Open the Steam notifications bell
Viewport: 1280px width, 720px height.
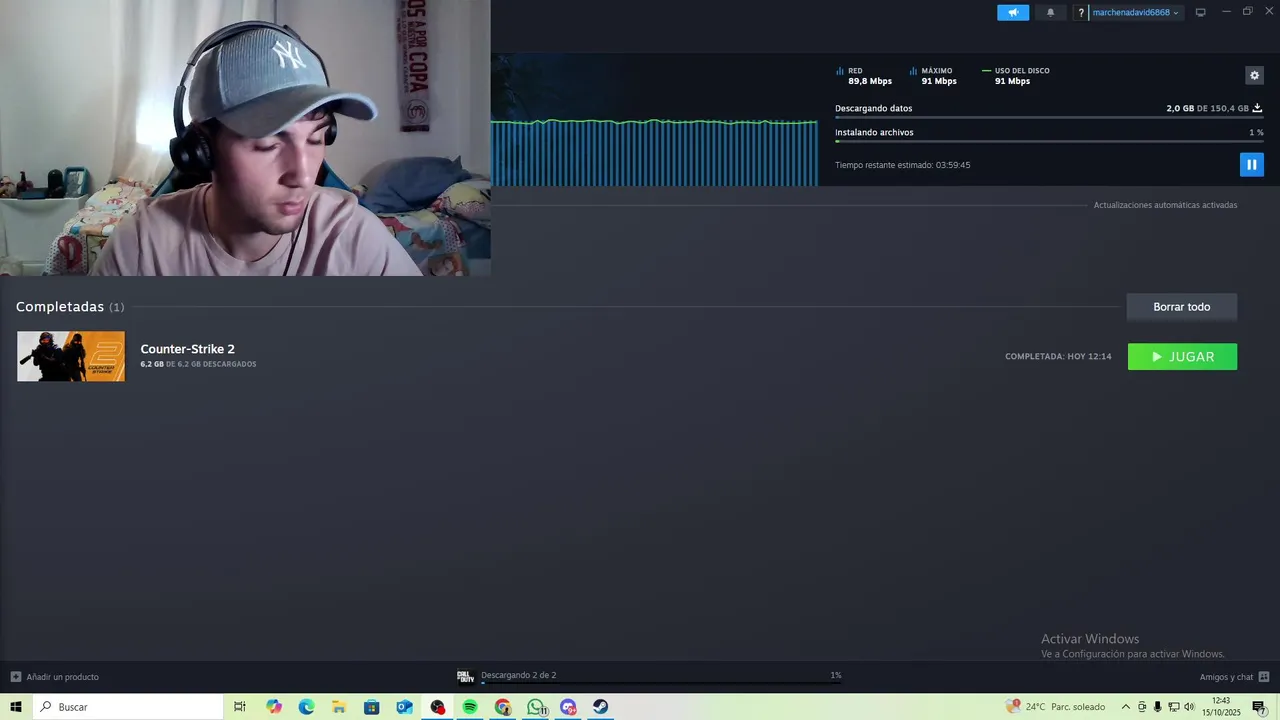click(x=1050, y=12)
